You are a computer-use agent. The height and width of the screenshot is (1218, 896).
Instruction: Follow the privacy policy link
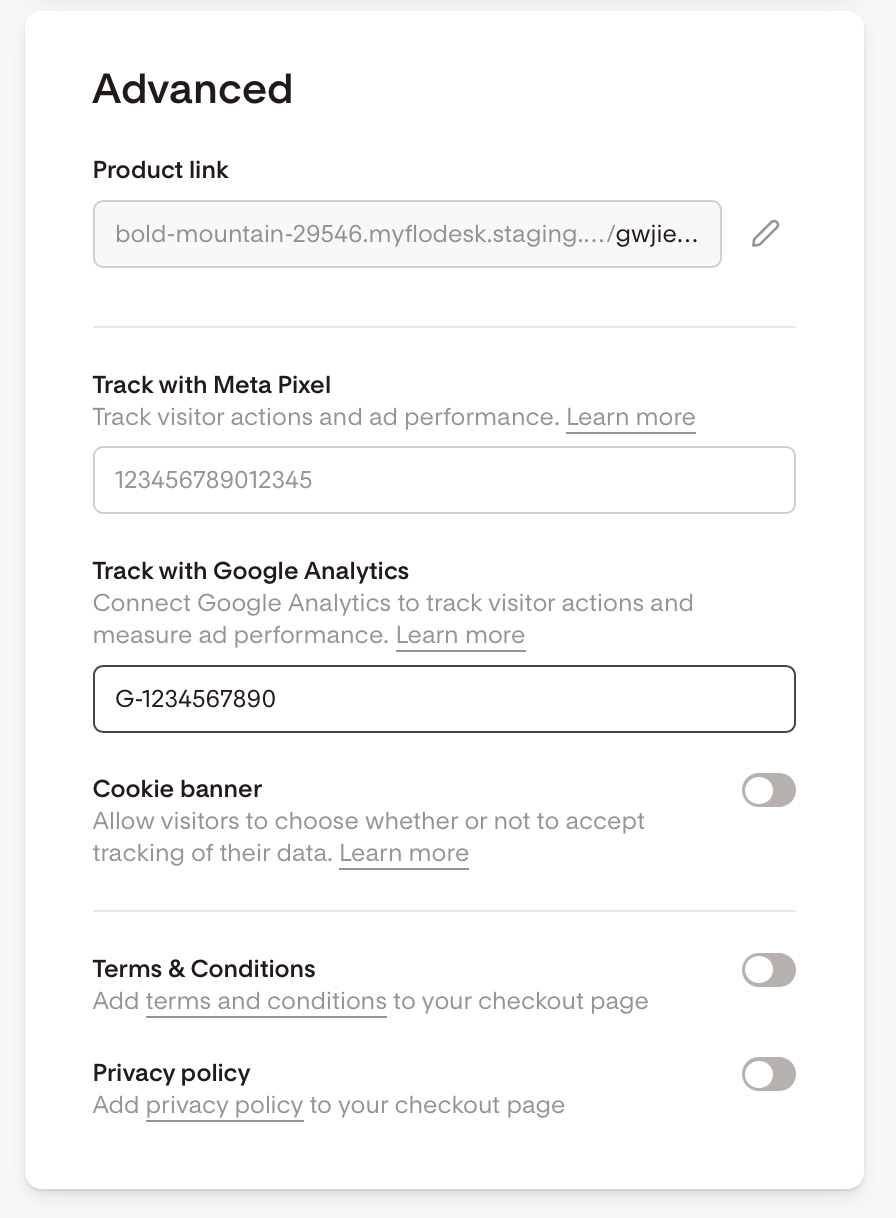point(224,1105)
